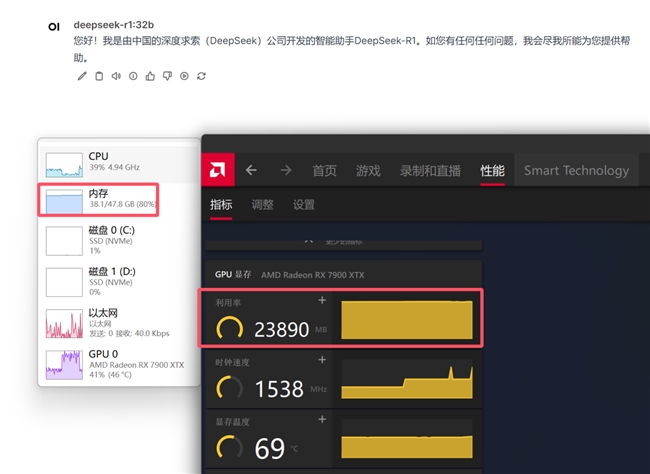650x474 pixels.
Task: Open the 录制和直播 tab
Action: tap(430, 171)
